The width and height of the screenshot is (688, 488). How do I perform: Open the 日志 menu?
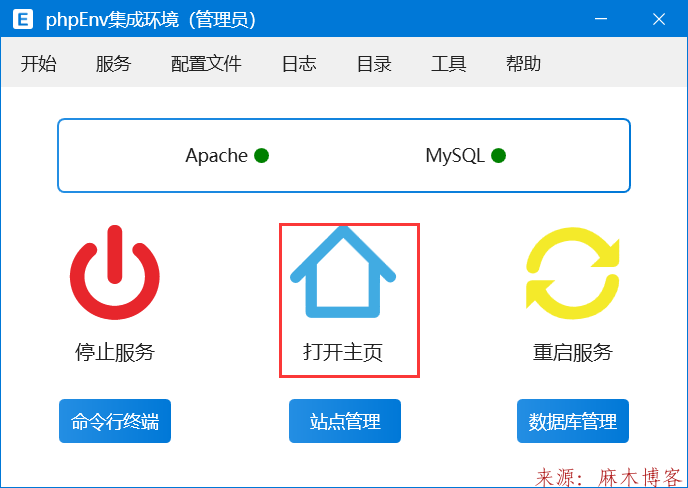[x=299, y=64]
